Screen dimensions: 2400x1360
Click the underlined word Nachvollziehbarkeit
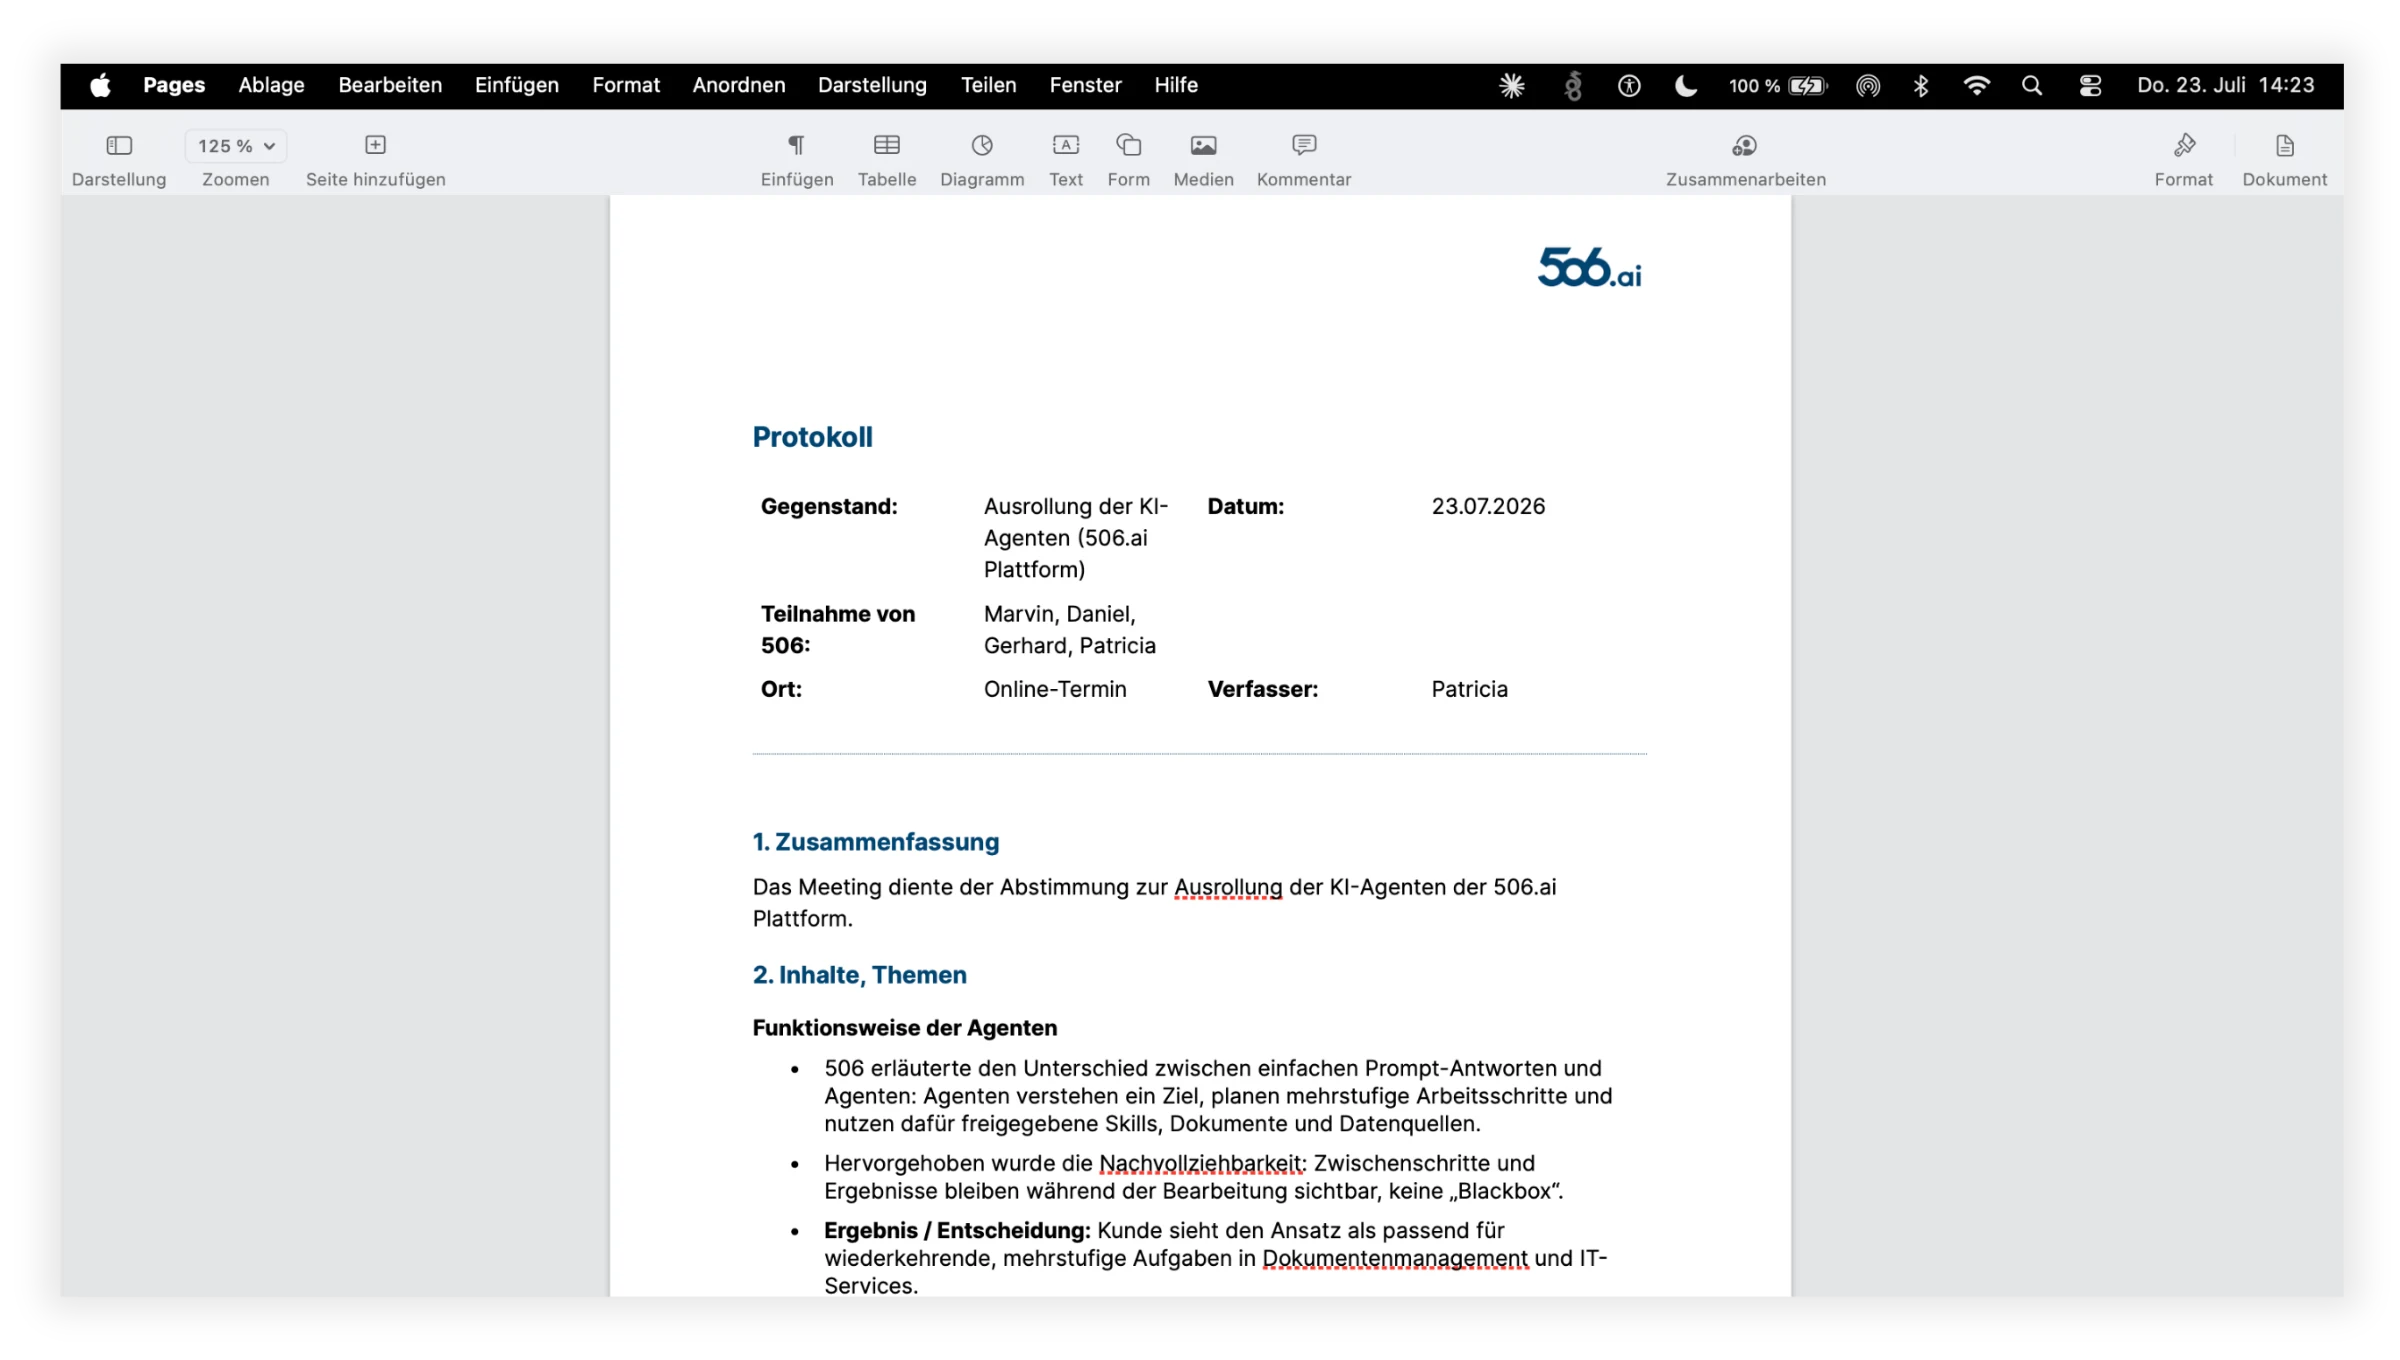click(x=1201, y=1163)
